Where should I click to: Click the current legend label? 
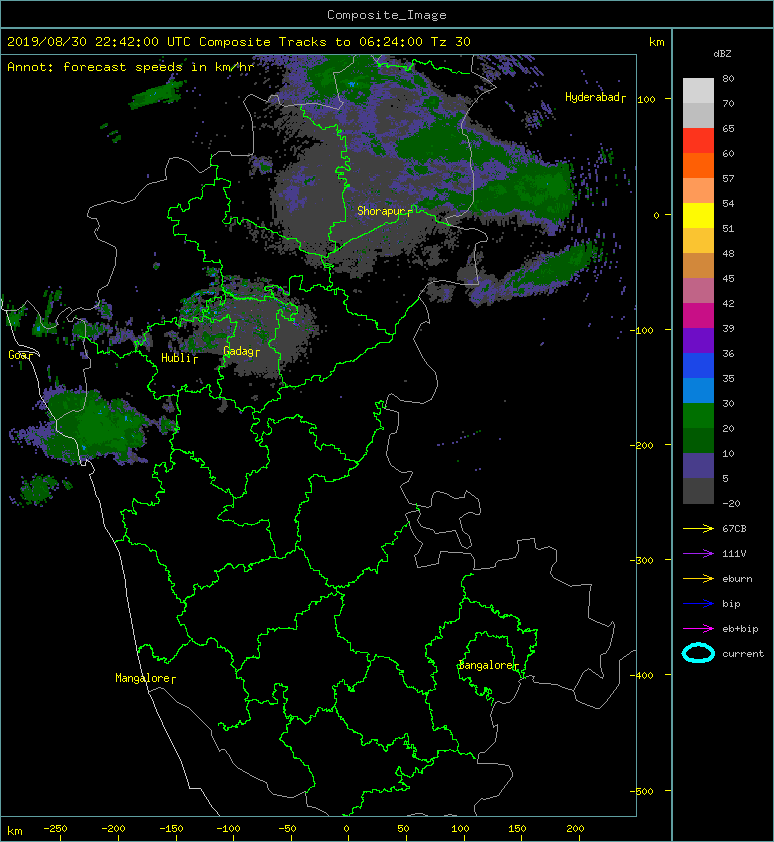pos(743,654)
